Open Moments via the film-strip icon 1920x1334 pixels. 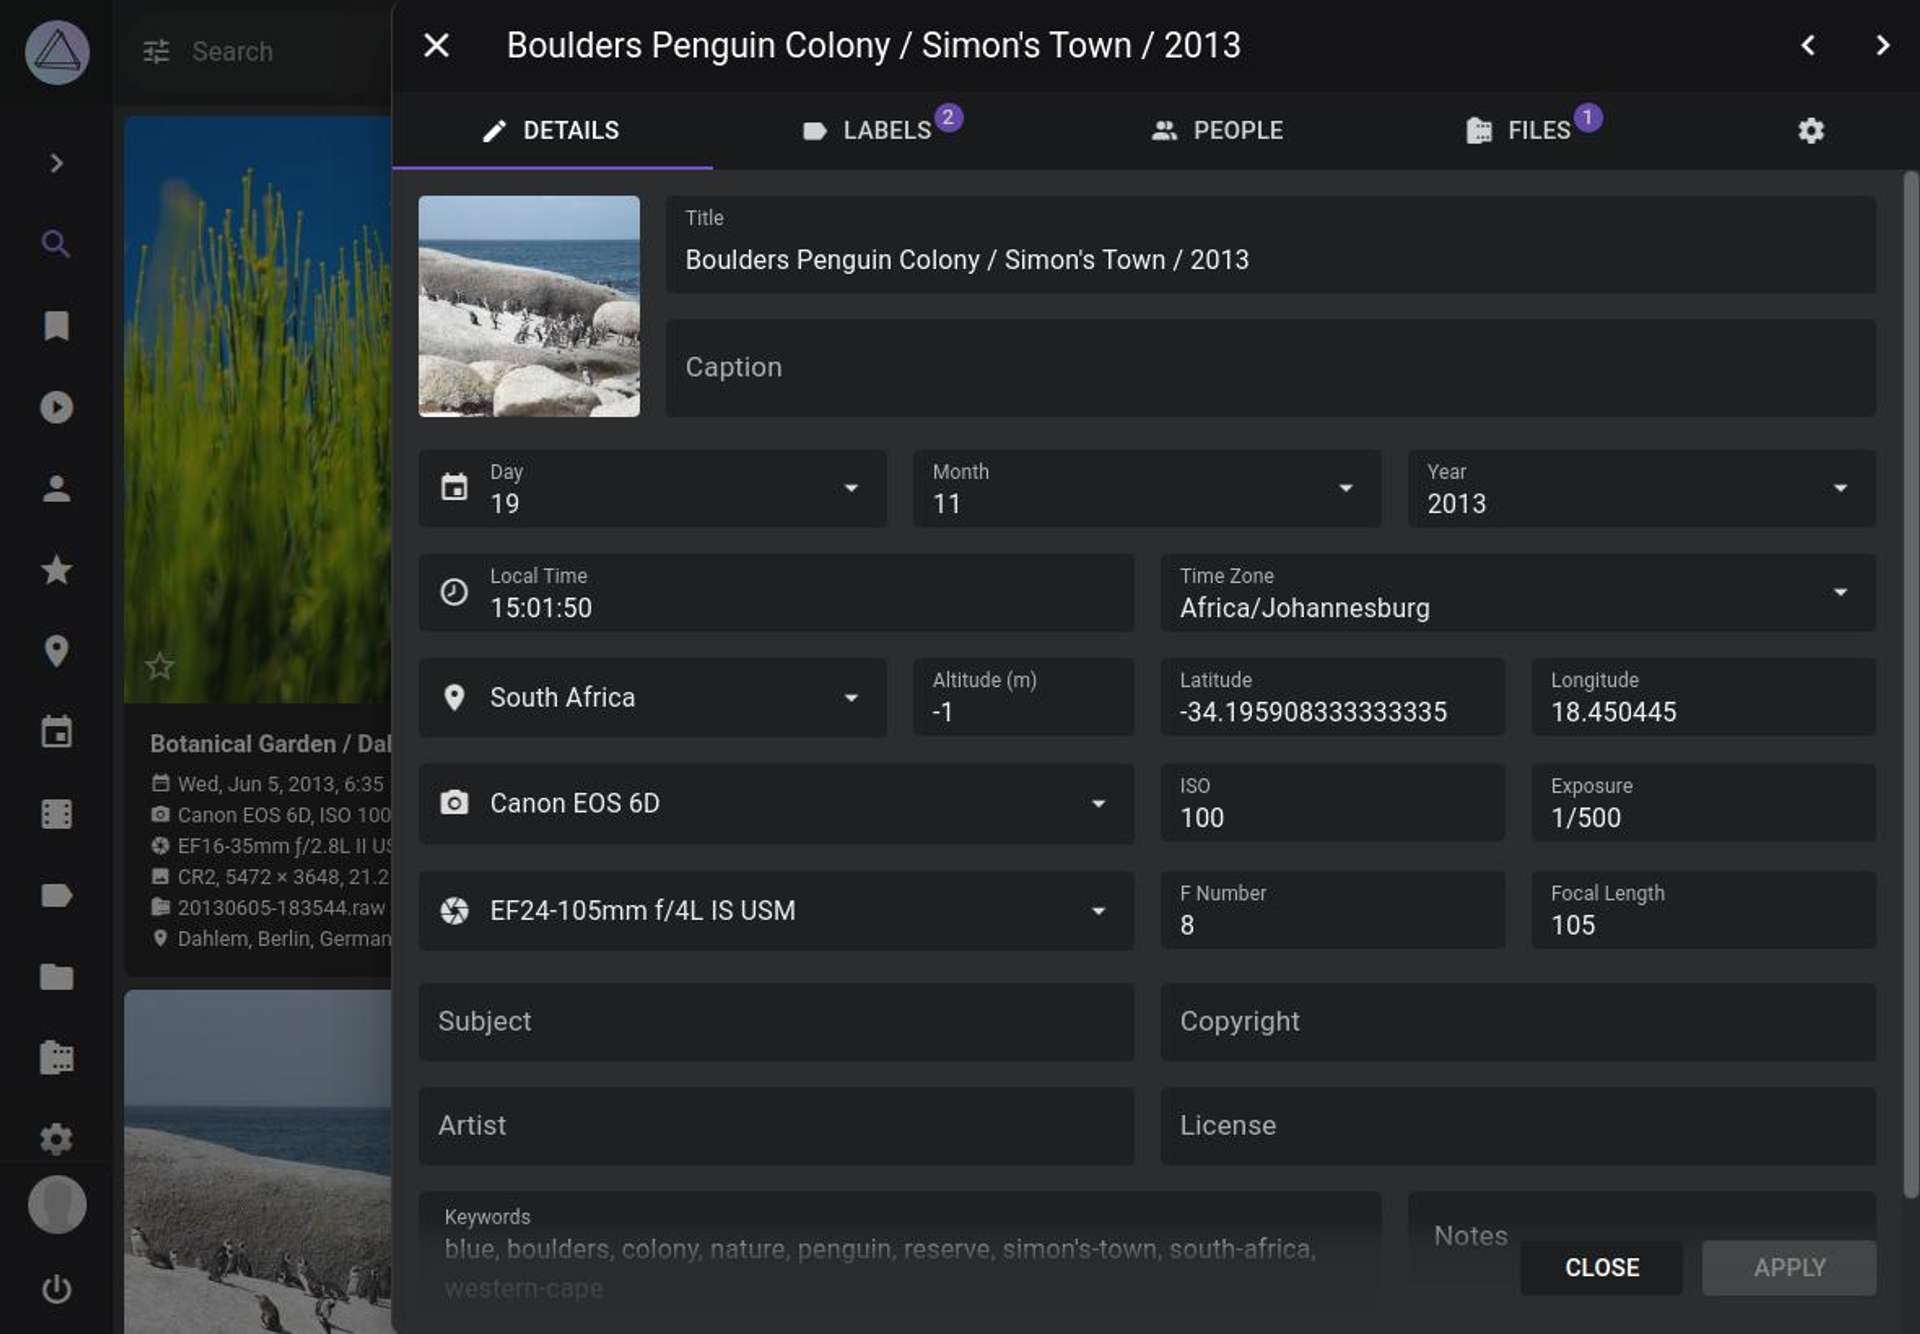click(x=56, y=814)
